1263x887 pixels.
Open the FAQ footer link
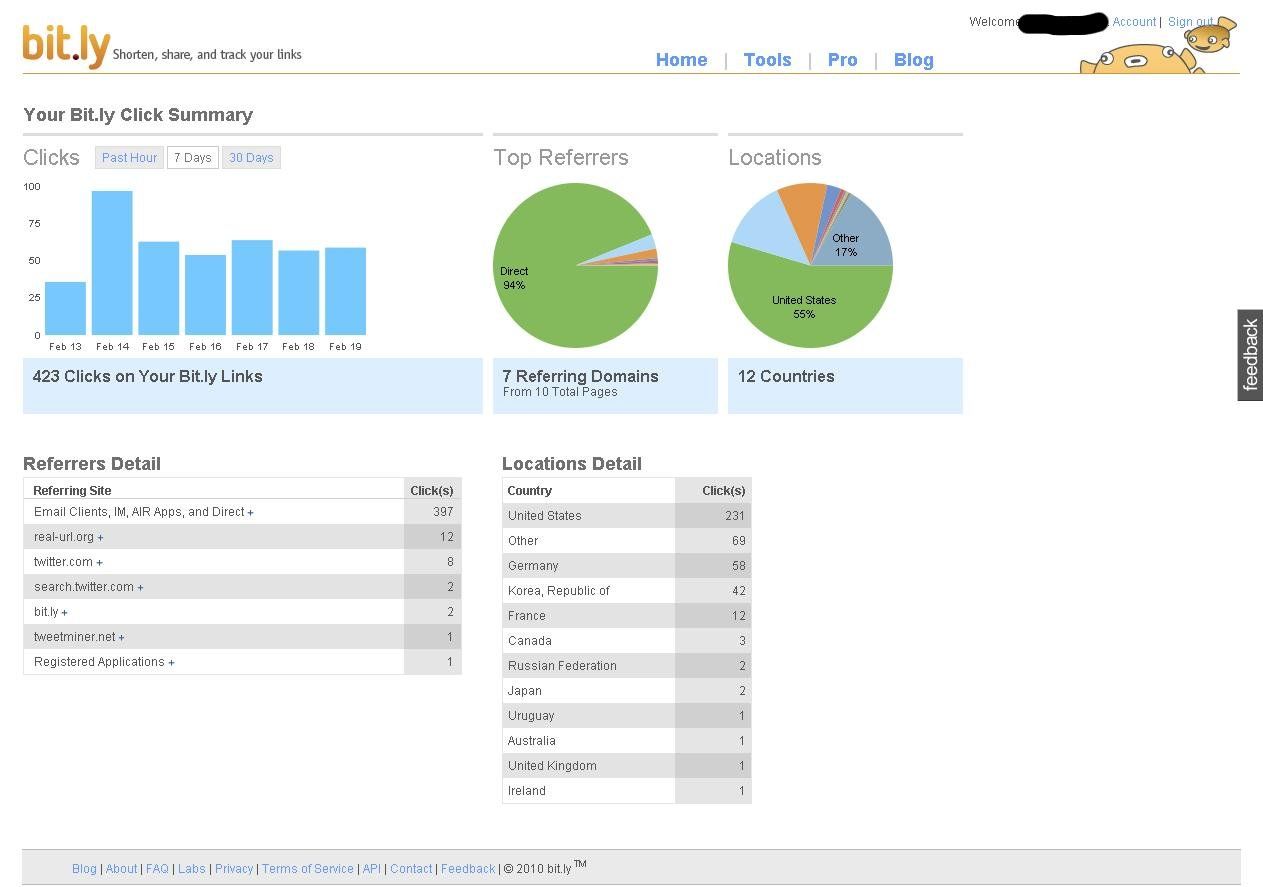[157, 869]
